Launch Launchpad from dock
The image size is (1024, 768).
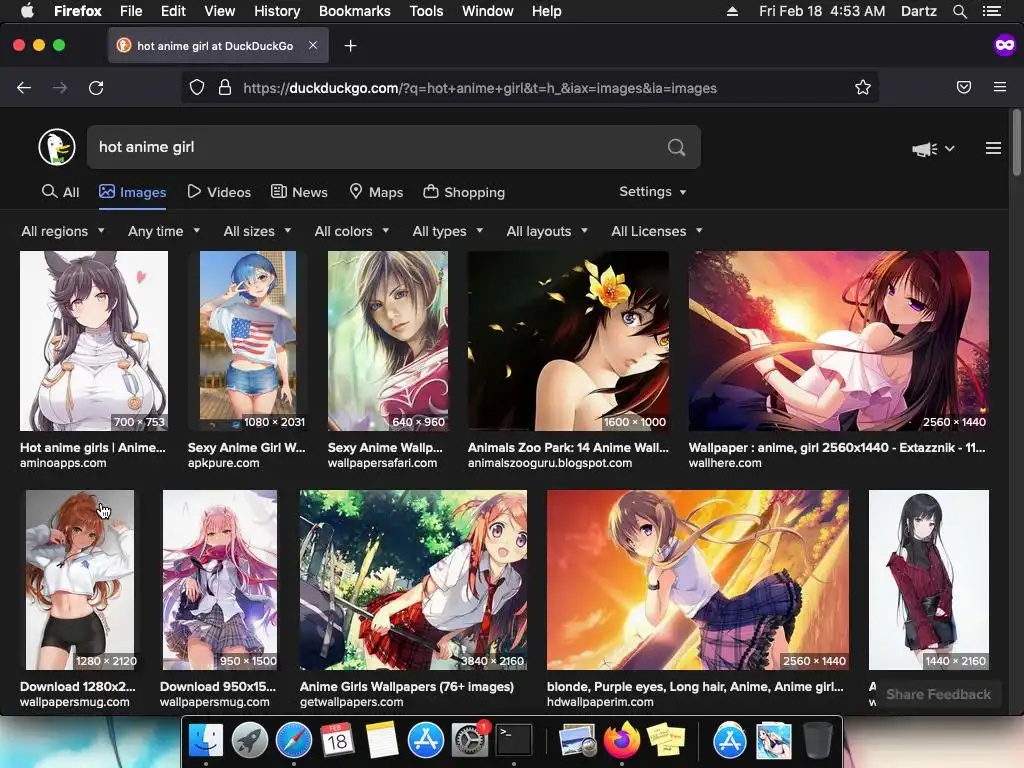click(250, 741)
